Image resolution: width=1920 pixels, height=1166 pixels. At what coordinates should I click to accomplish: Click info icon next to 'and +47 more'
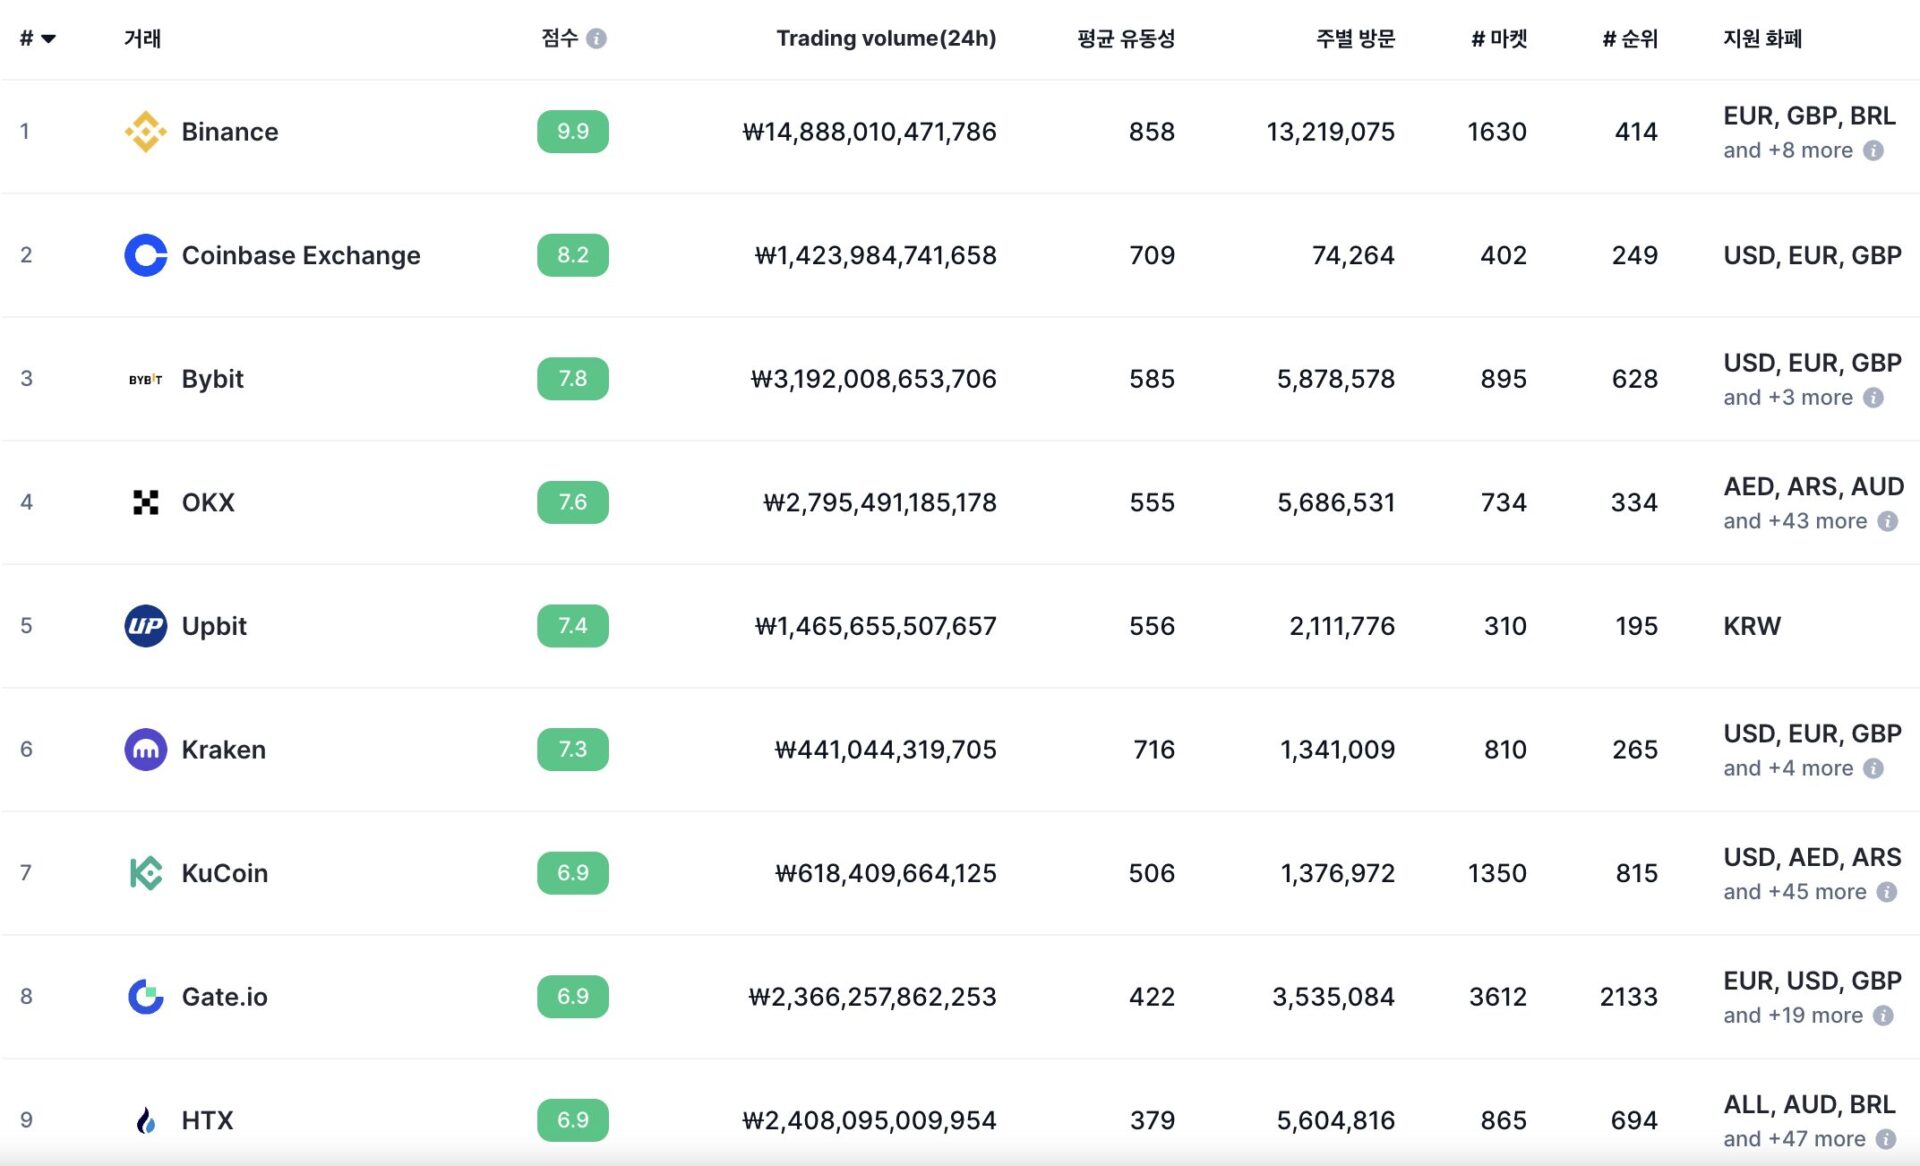tap(1885, 1139)
